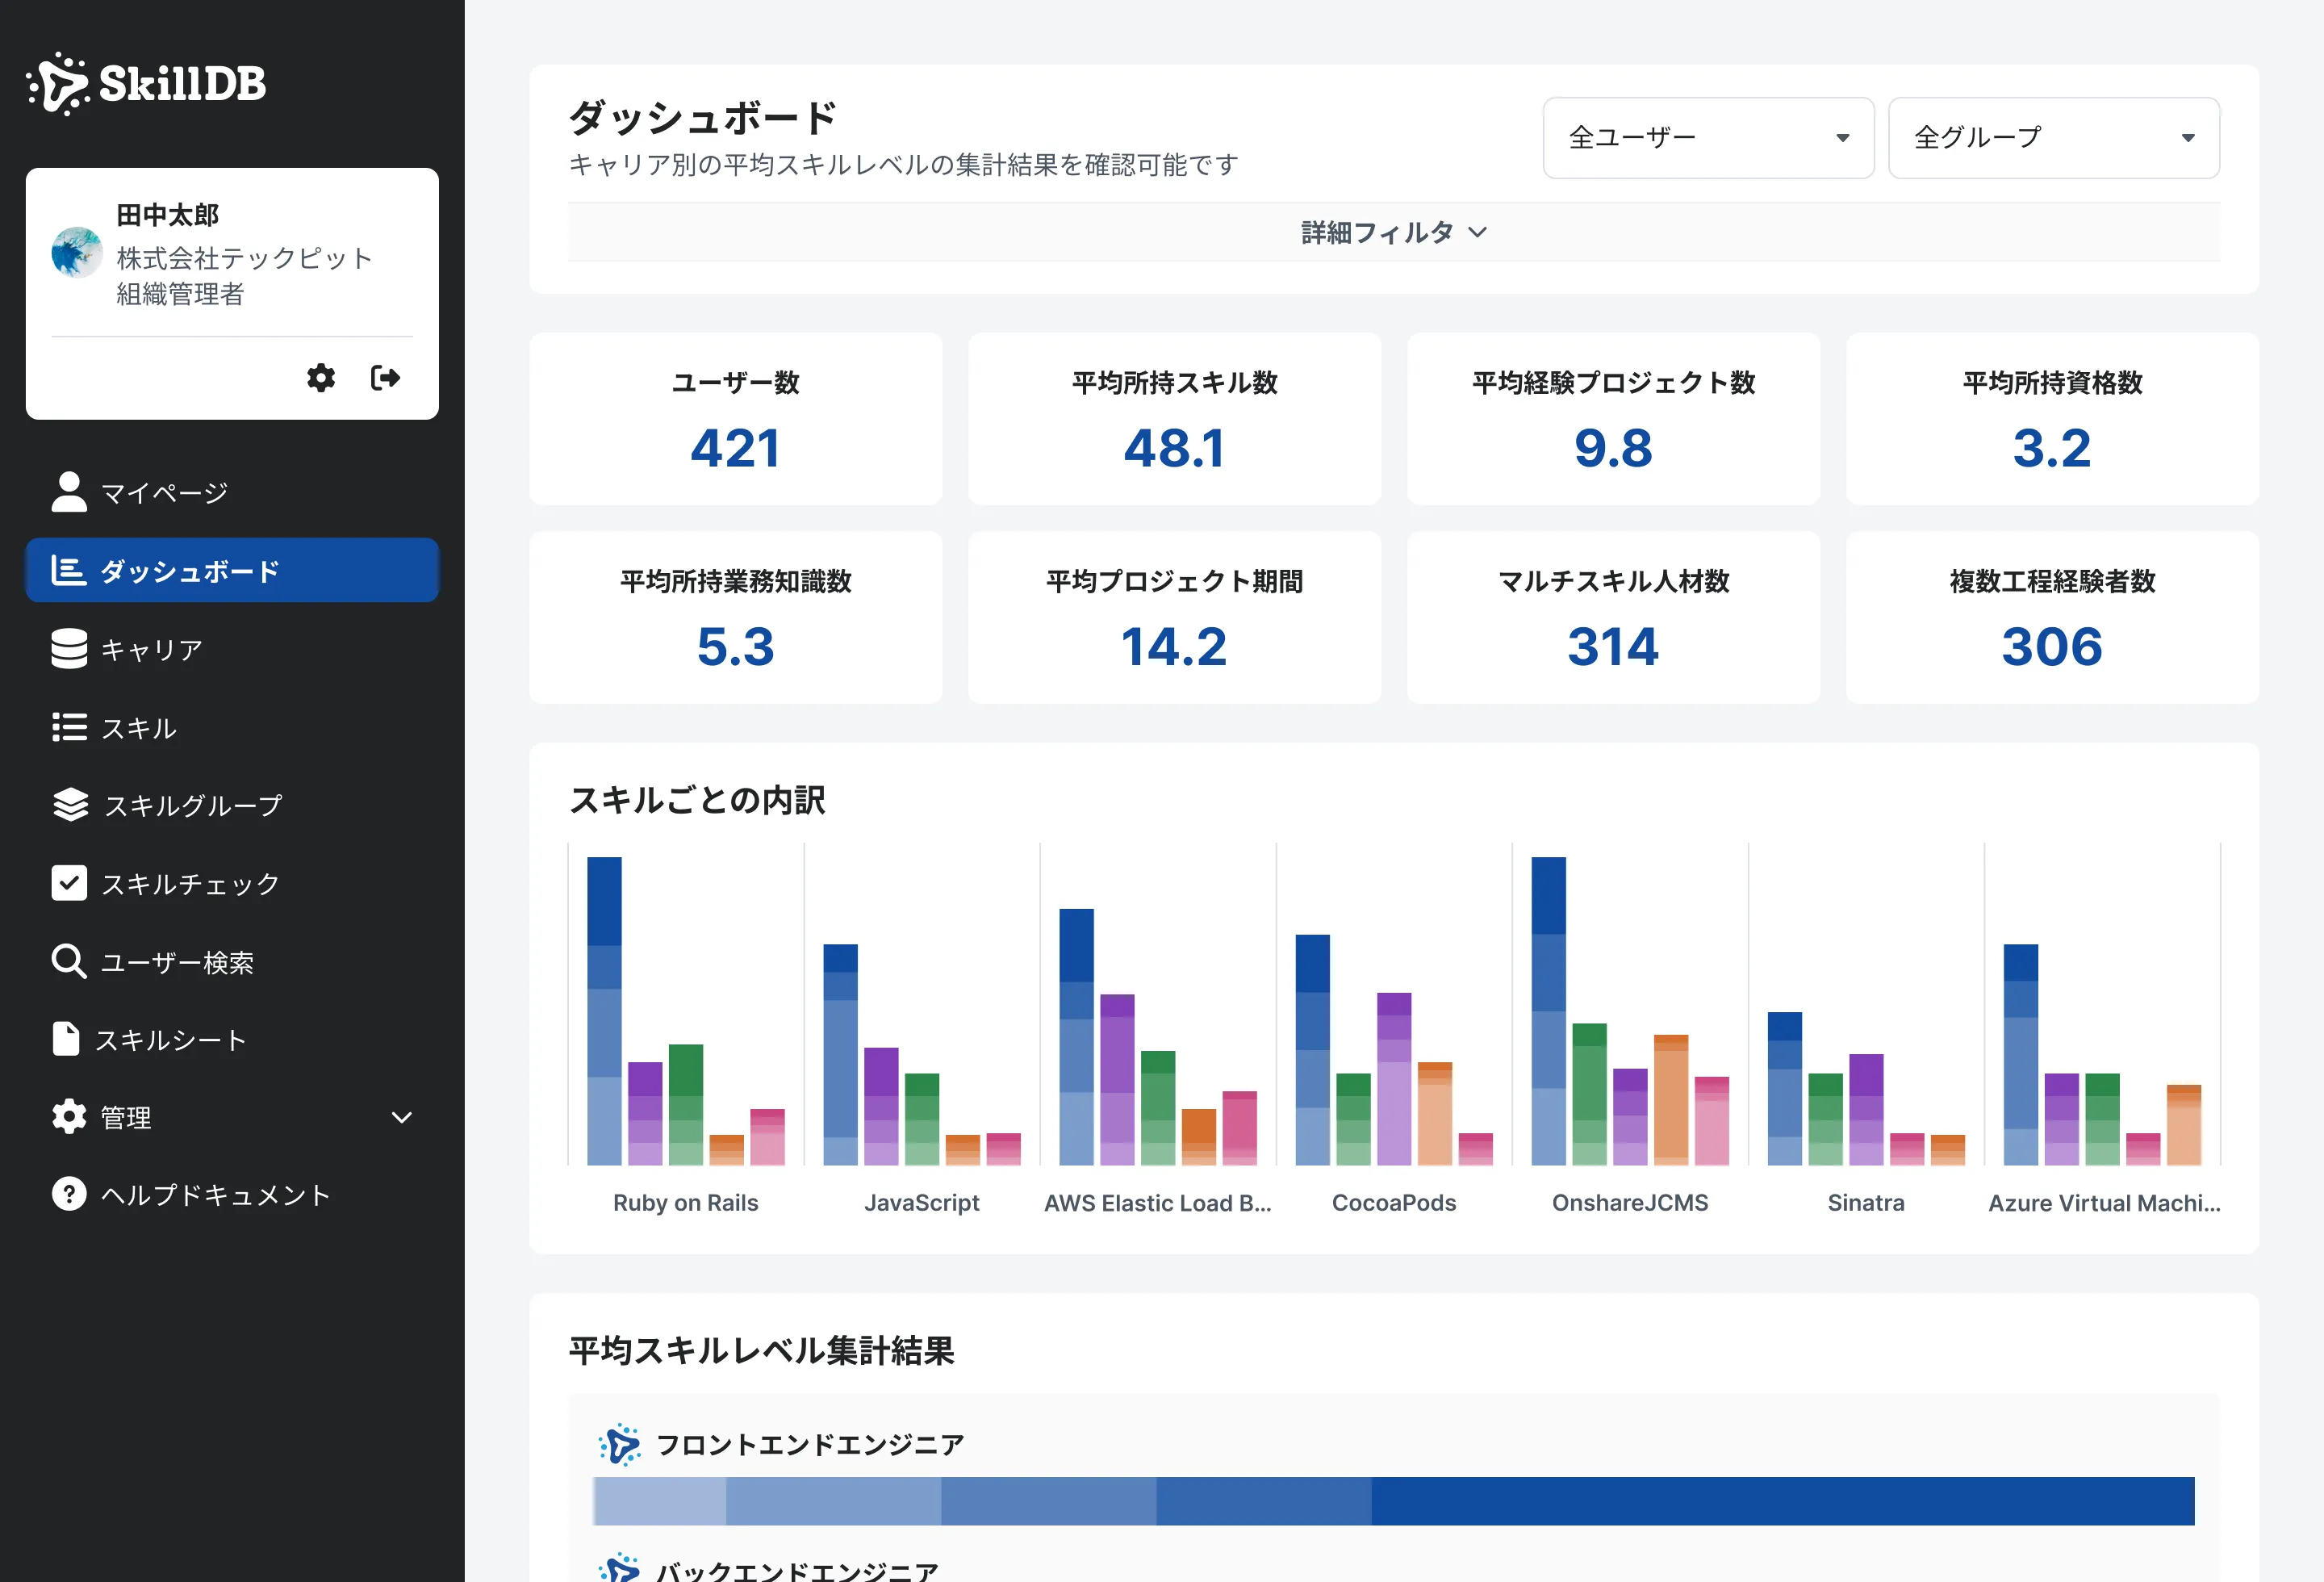This screenshot has width=2324, height=1582.
Task: Go to キャリア menu label
Action: 152,650
